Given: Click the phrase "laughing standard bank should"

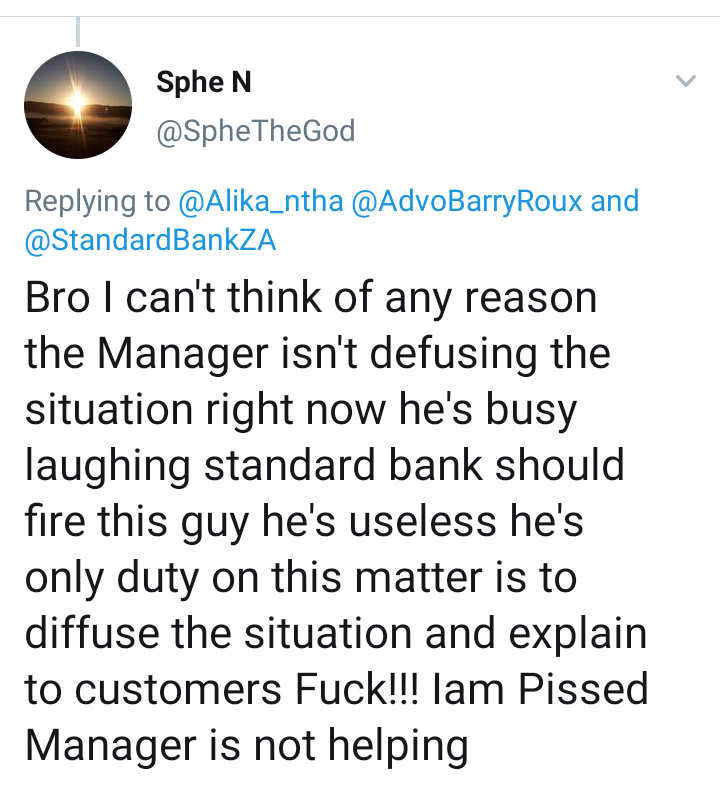Looking at the screenshot, I should click(324, 466).
